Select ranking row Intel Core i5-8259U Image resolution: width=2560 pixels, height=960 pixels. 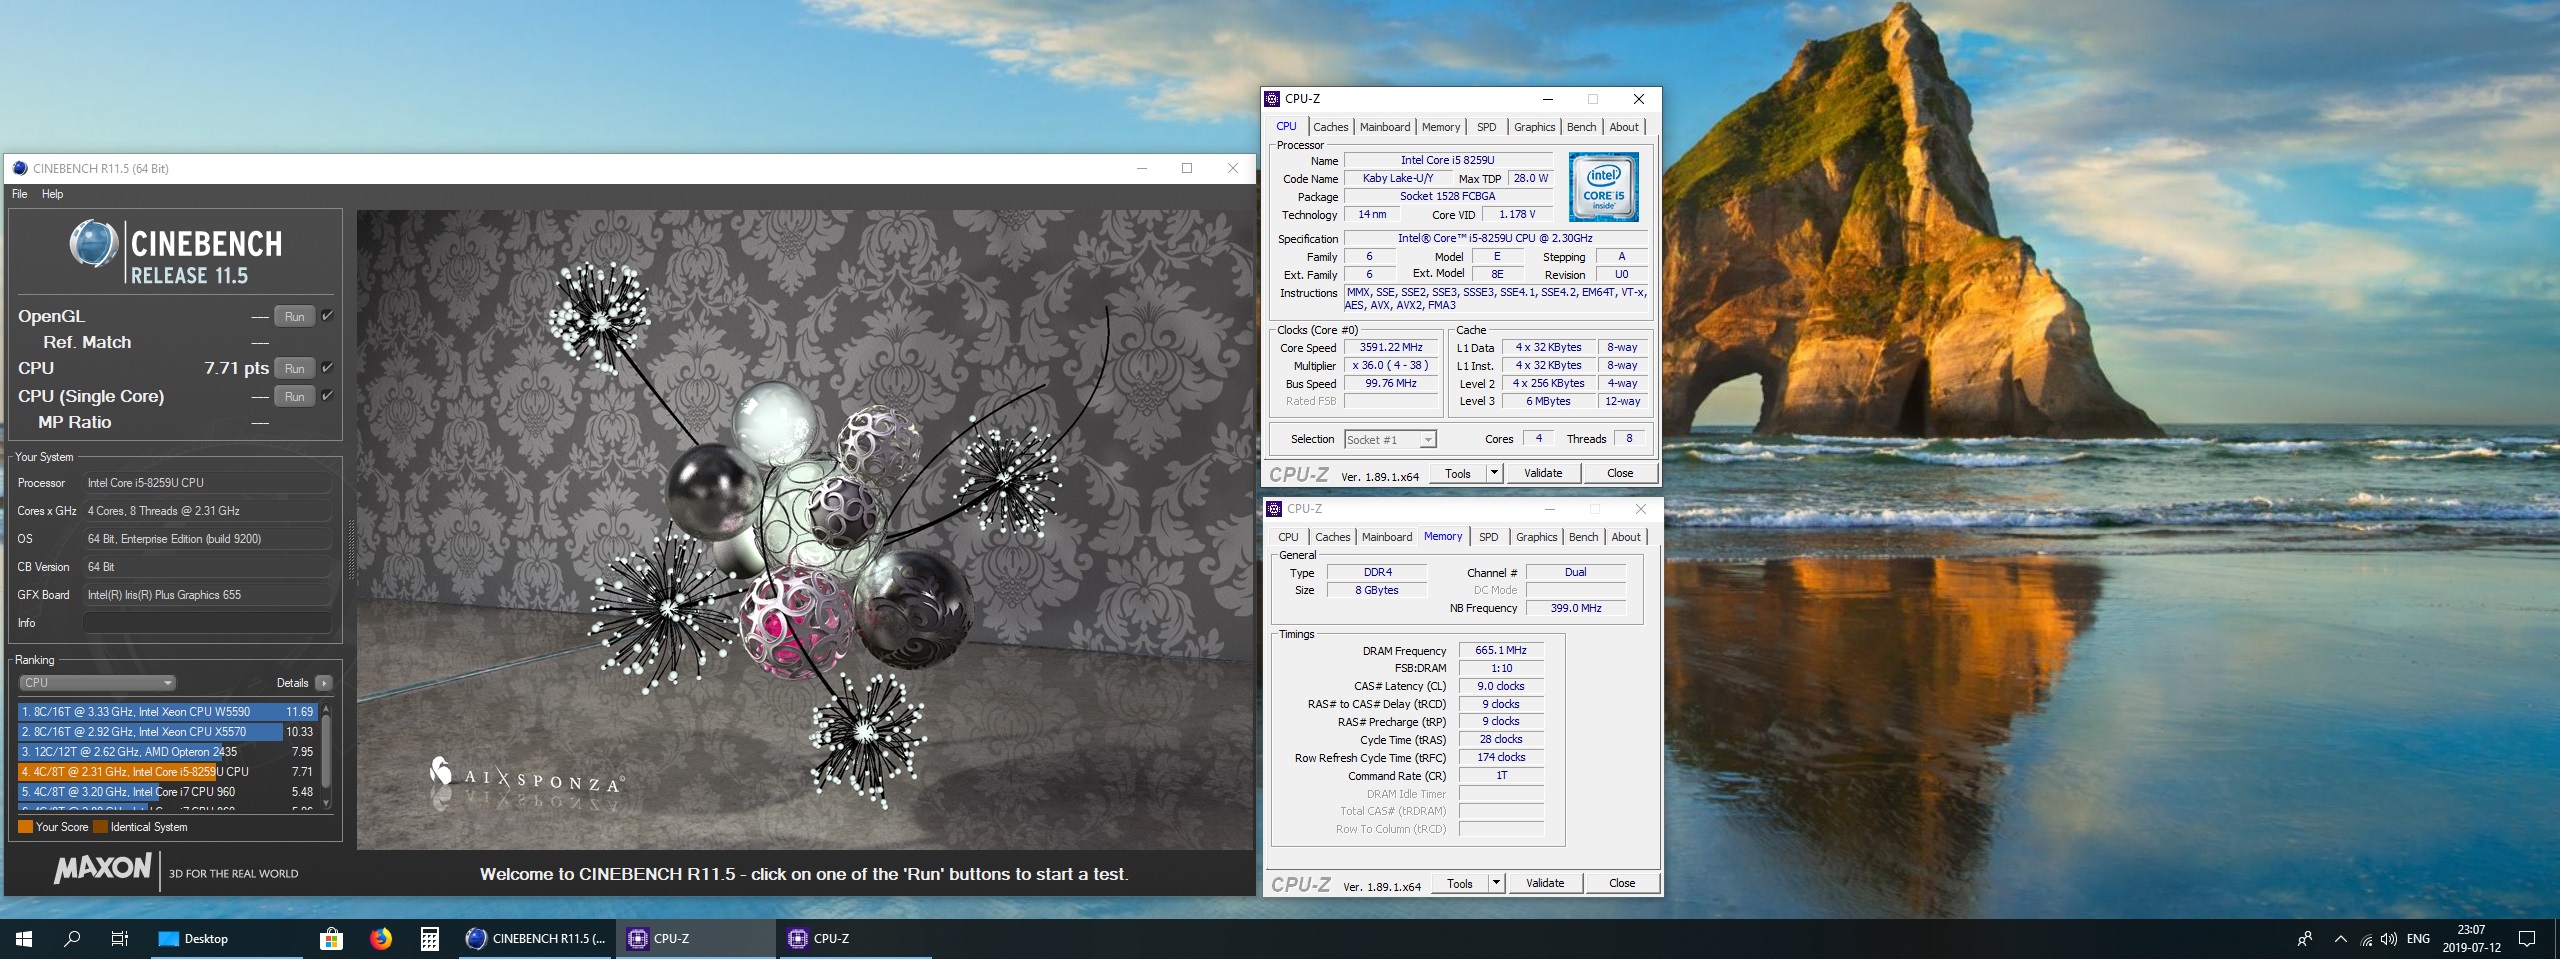tap(167, 772)
